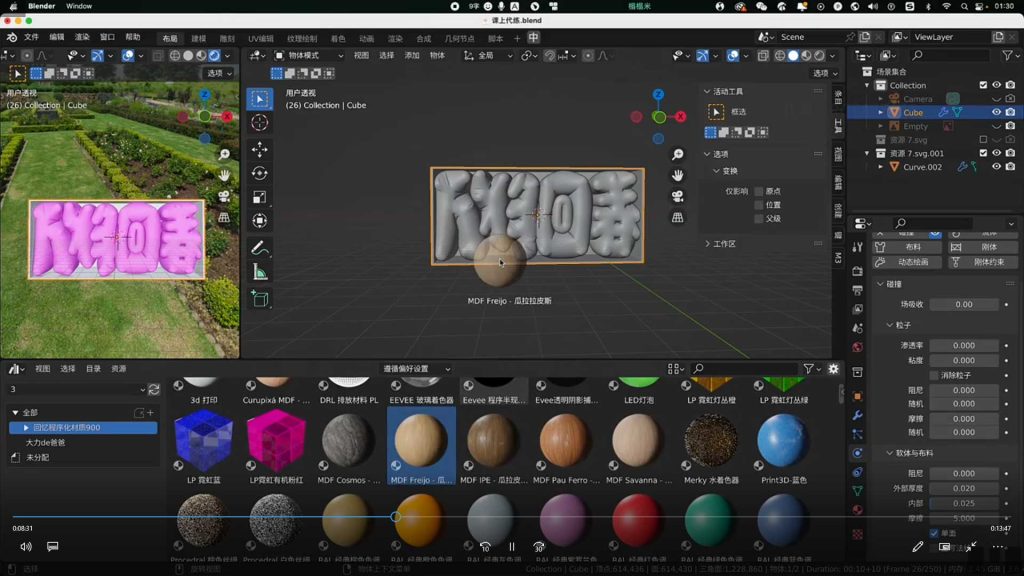
Task: Click the camera view icon in the main viewport
Action: (x=678, y=196)
